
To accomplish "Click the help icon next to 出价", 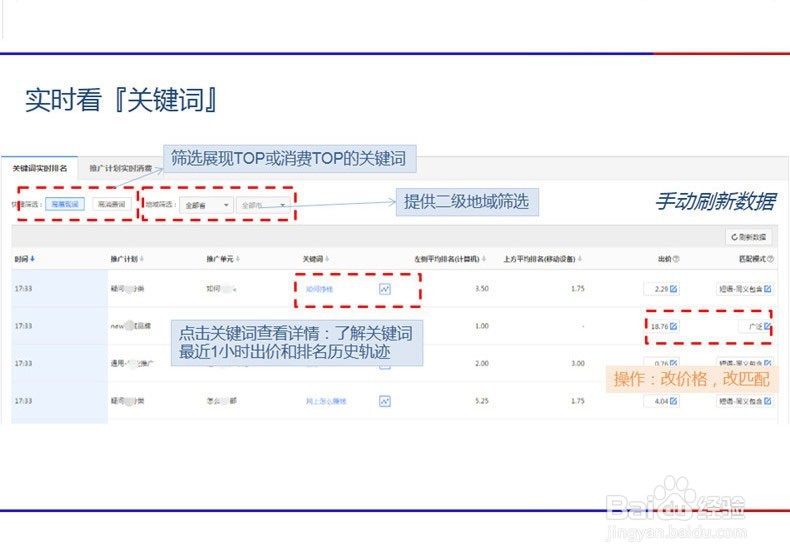I will pos(676,259).
